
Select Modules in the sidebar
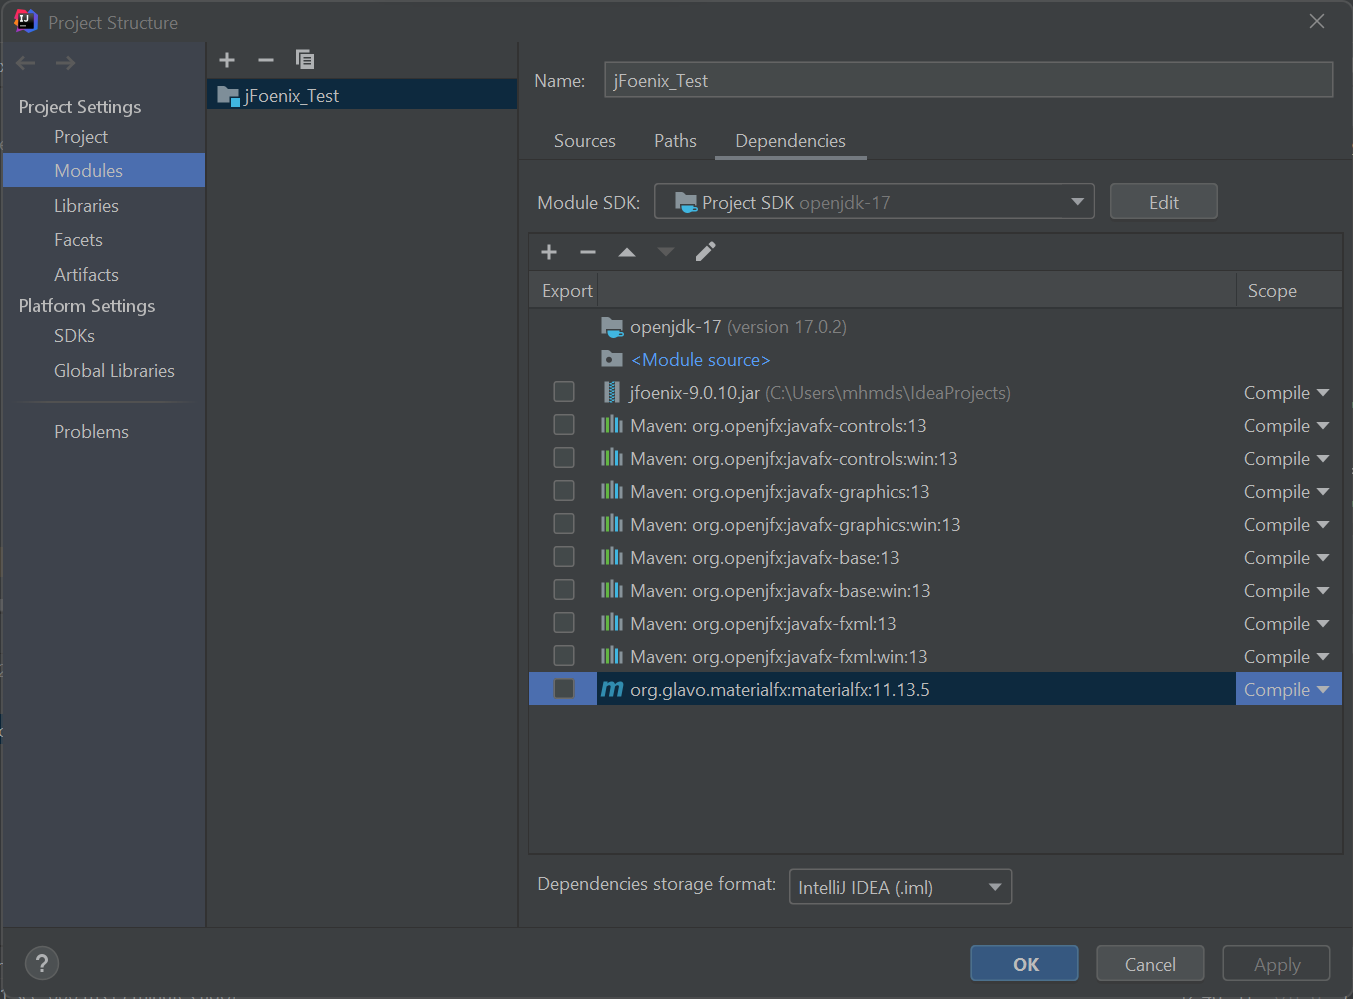click(x=103, y=170)
